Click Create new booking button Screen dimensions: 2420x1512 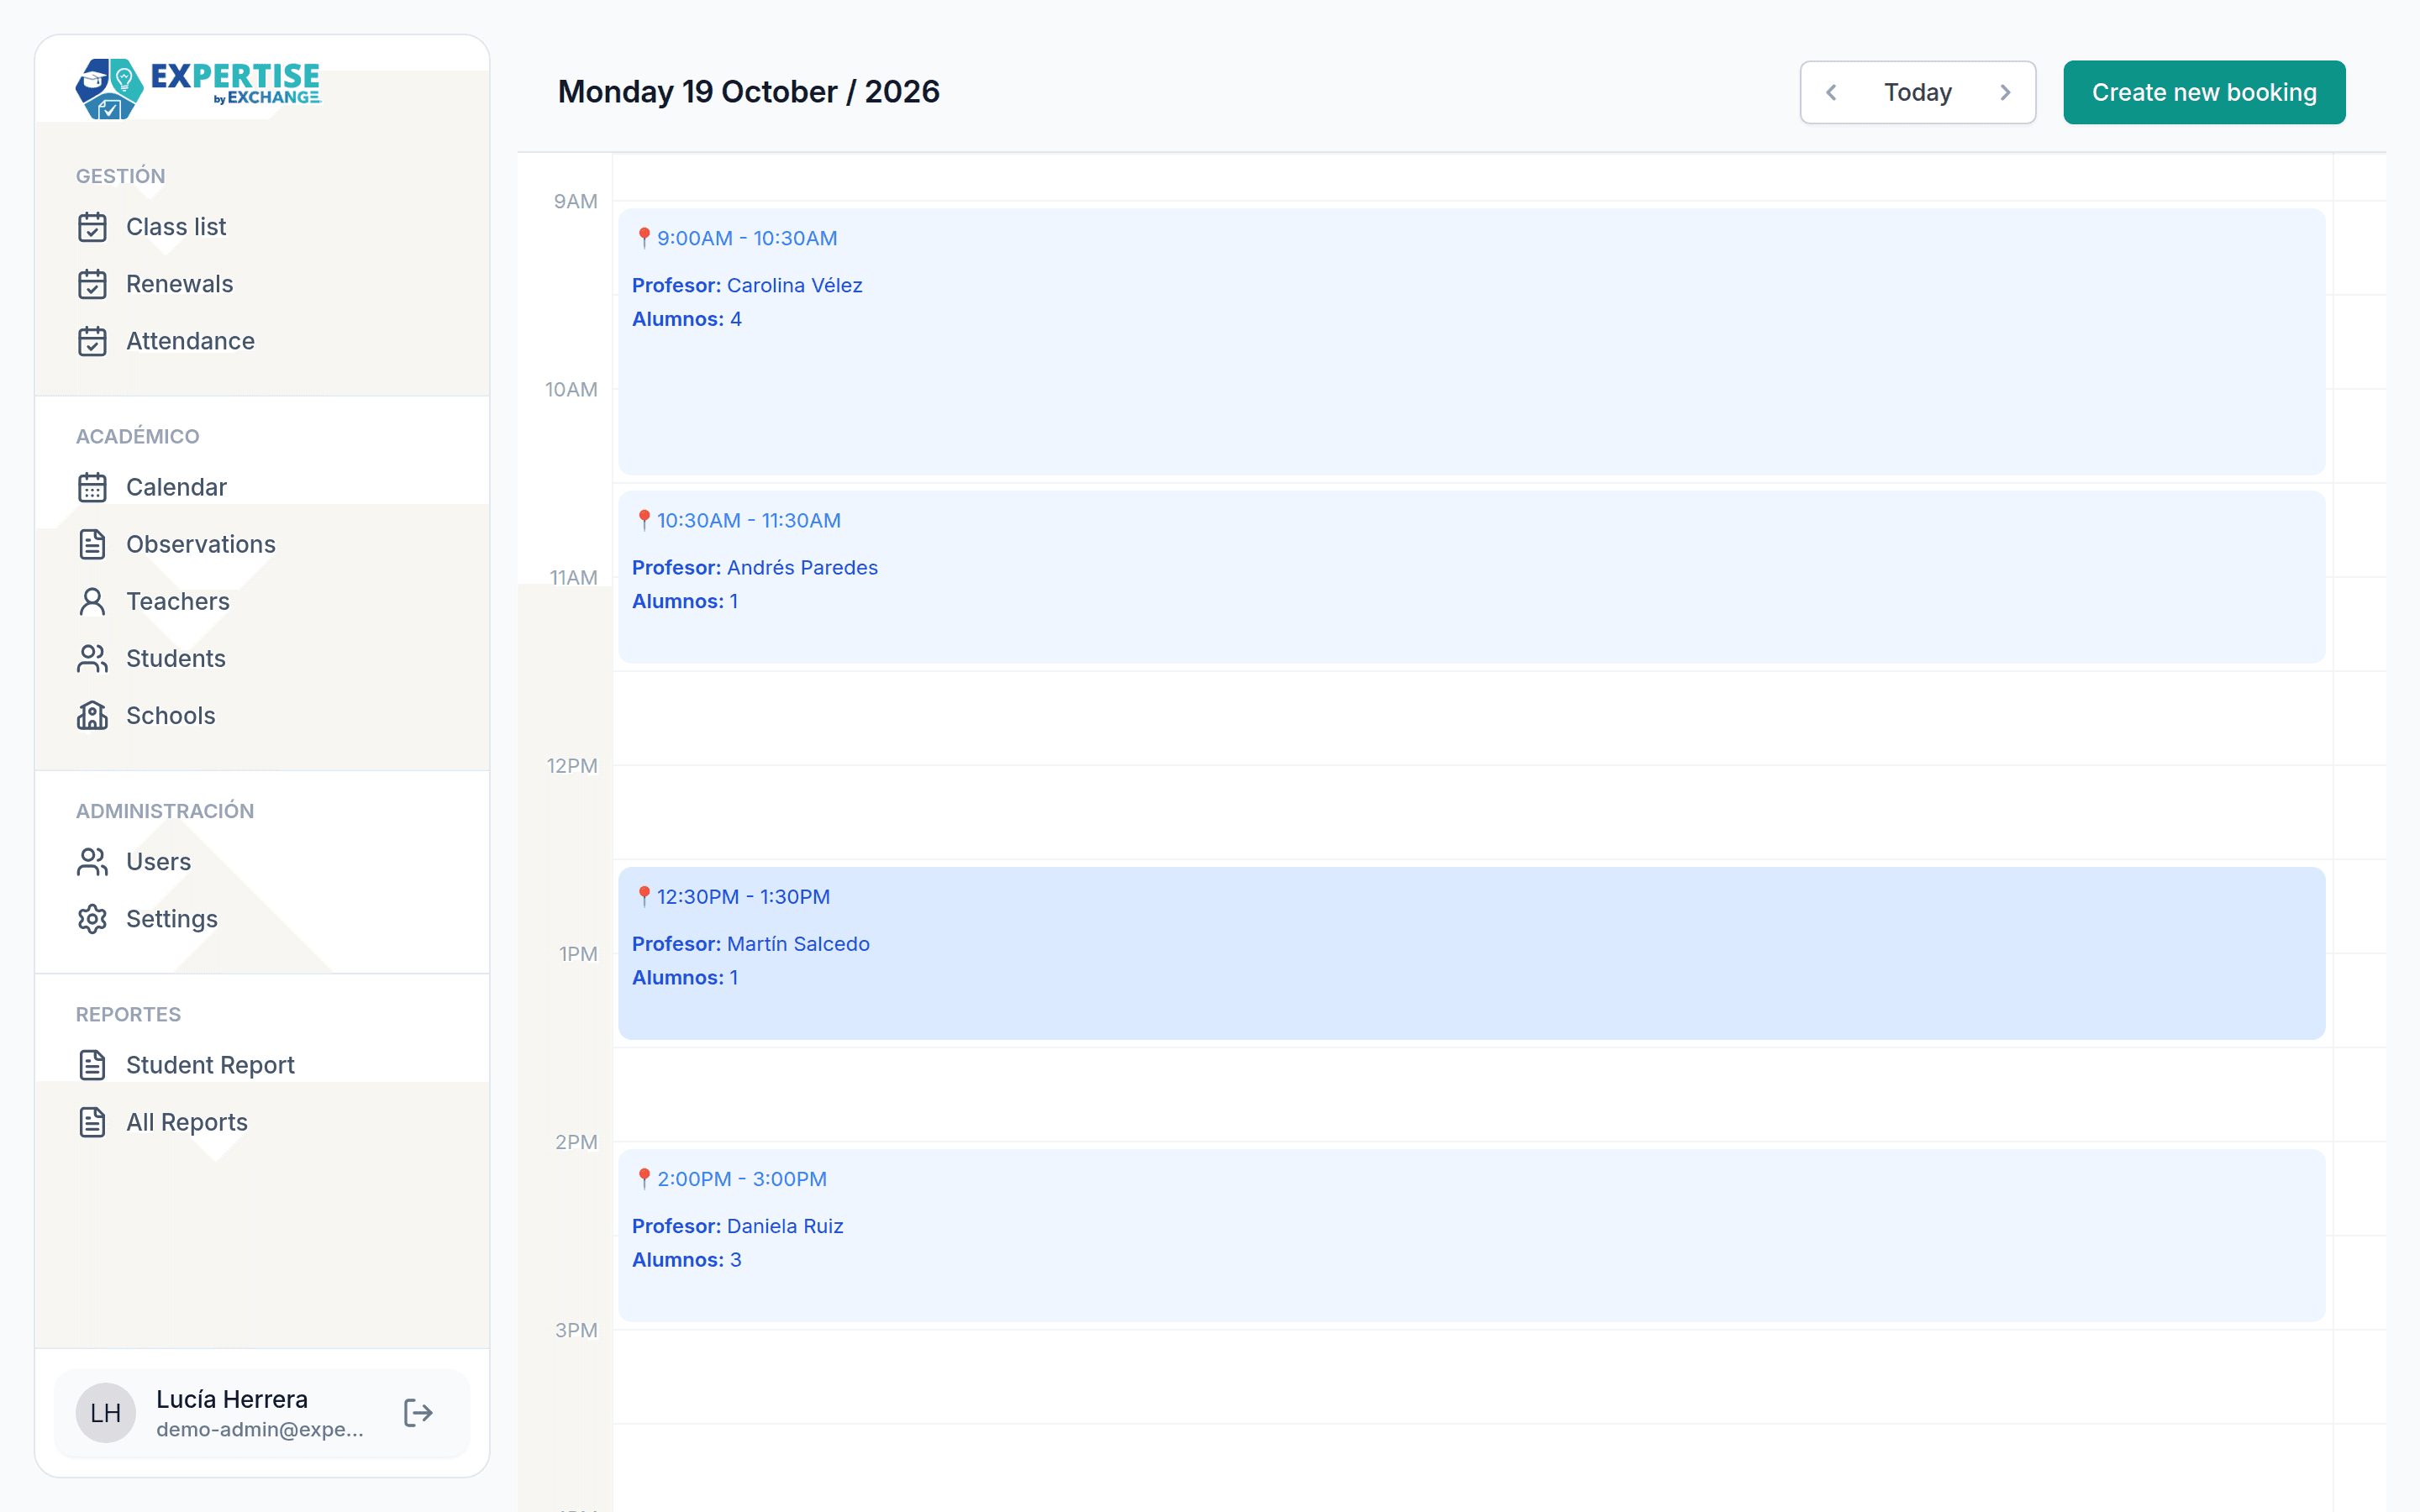pyautogui.click(x=2204, y=92)
